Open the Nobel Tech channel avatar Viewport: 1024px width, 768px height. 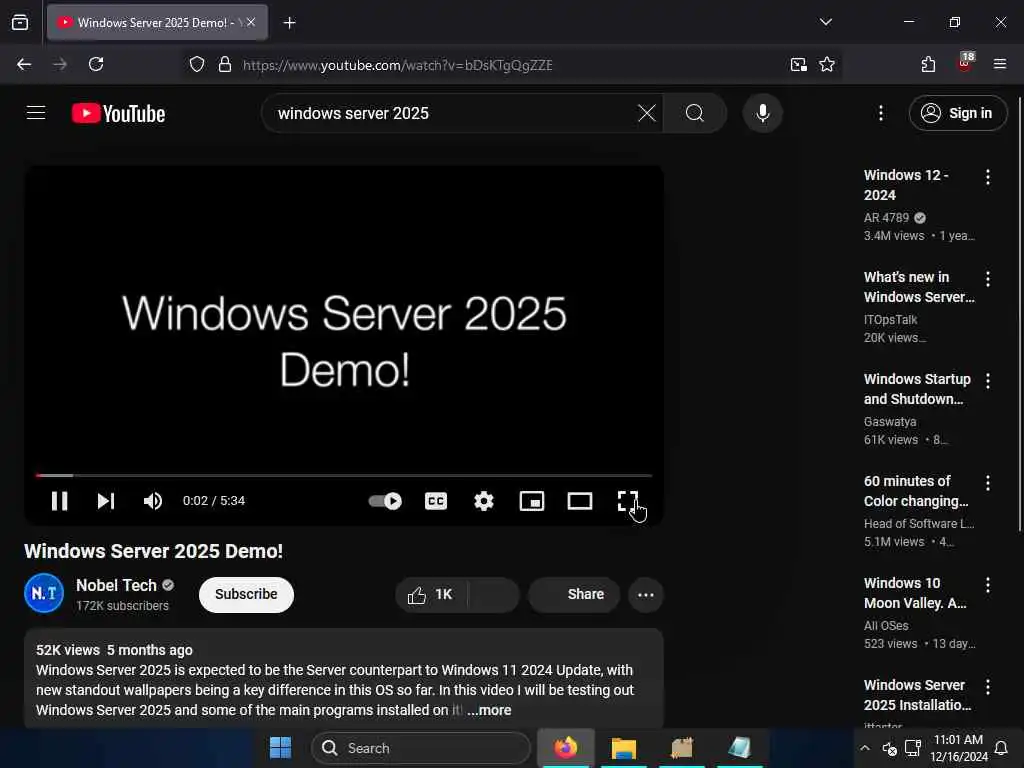point(44,593)
